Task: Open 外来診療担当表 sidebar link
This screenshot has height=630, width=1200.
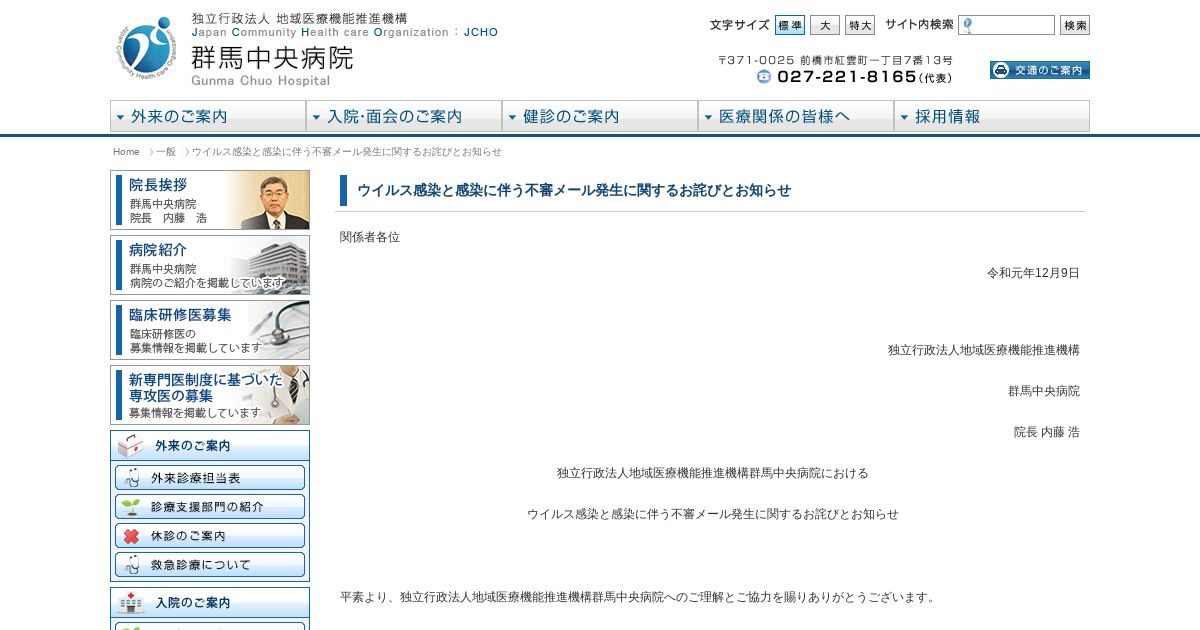Action: (210, 478)
